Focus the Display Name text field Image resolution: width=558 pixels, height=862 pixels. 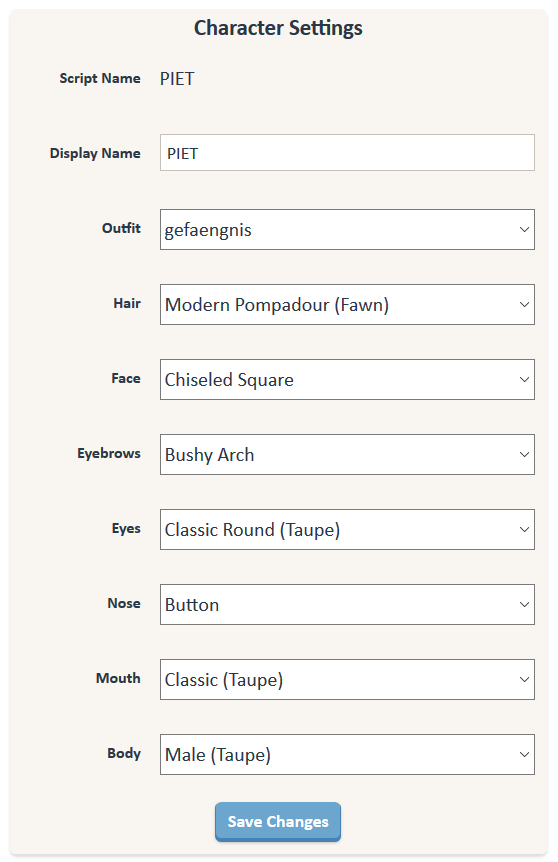(347, 153)
